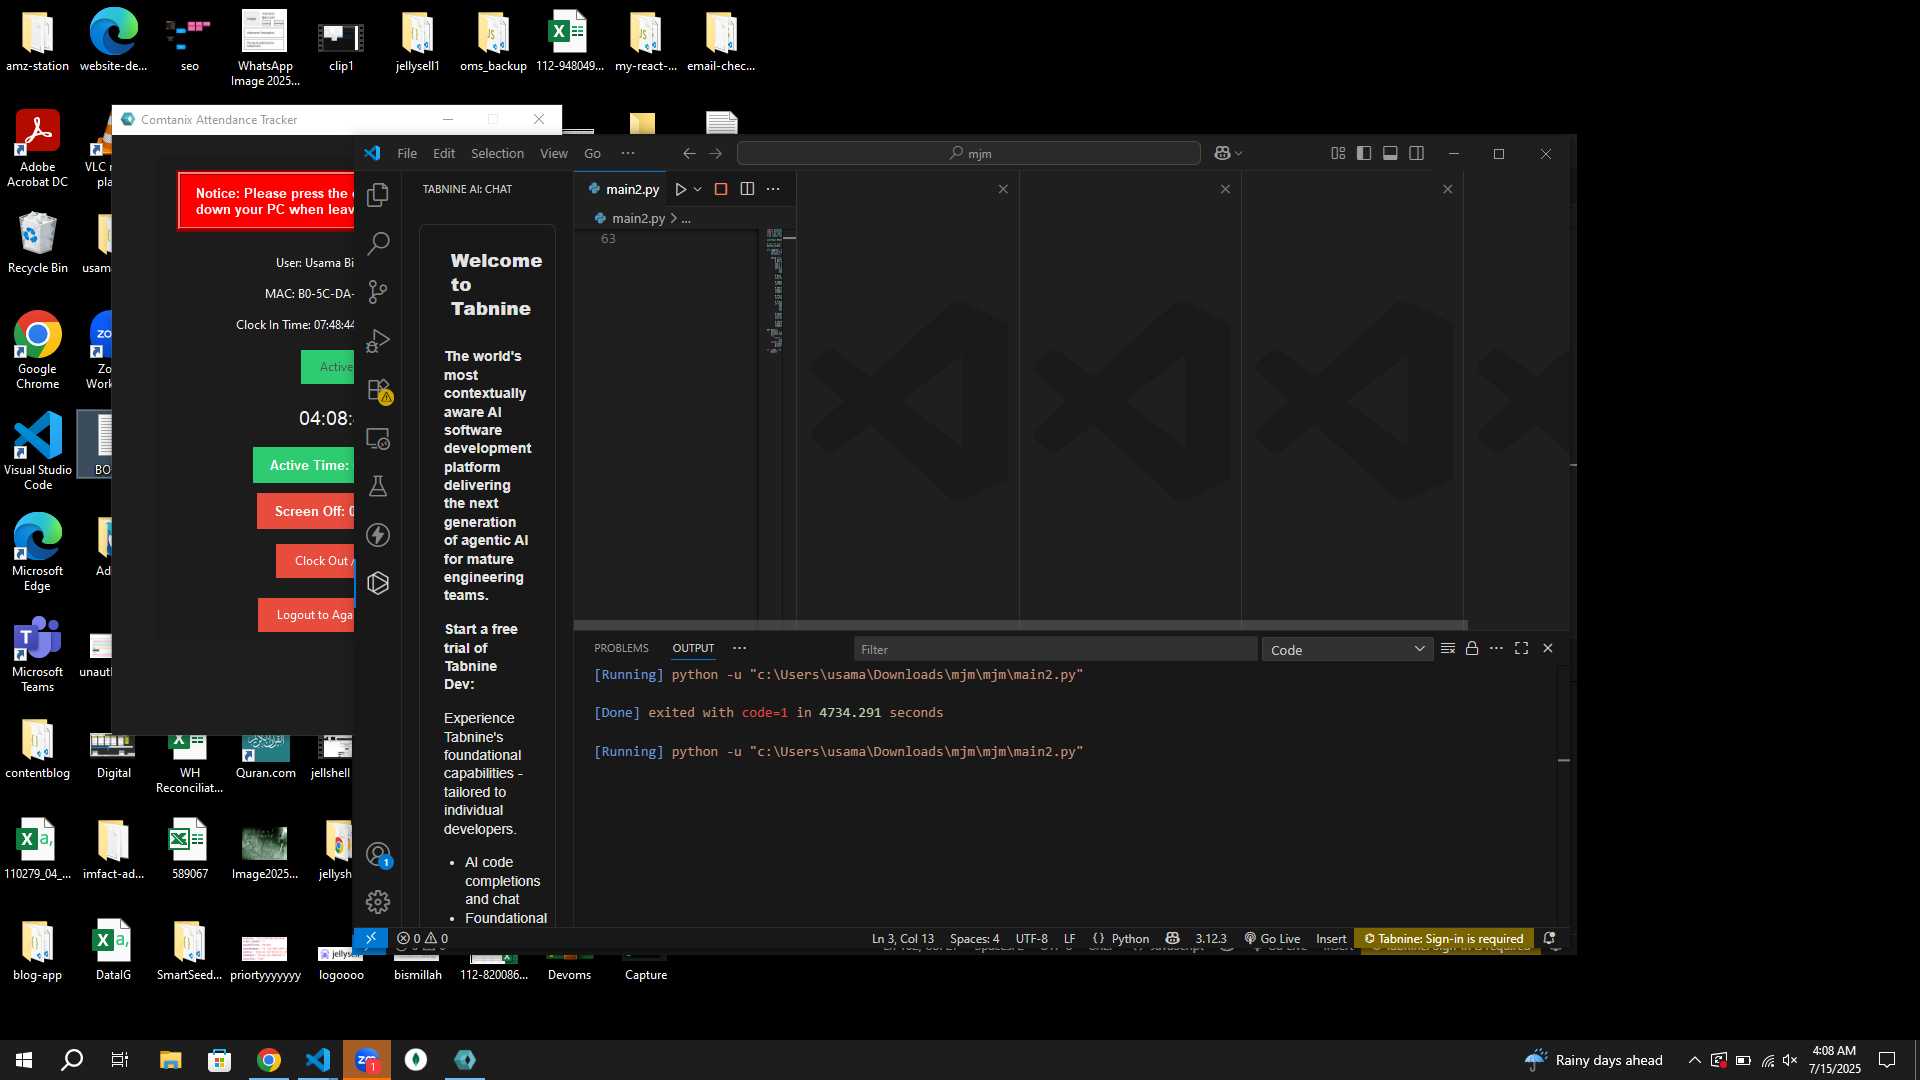The width and height of the screenshot is (1920, 1080).
Task: Click the mjm command center search box
Action: coord(968,153)
